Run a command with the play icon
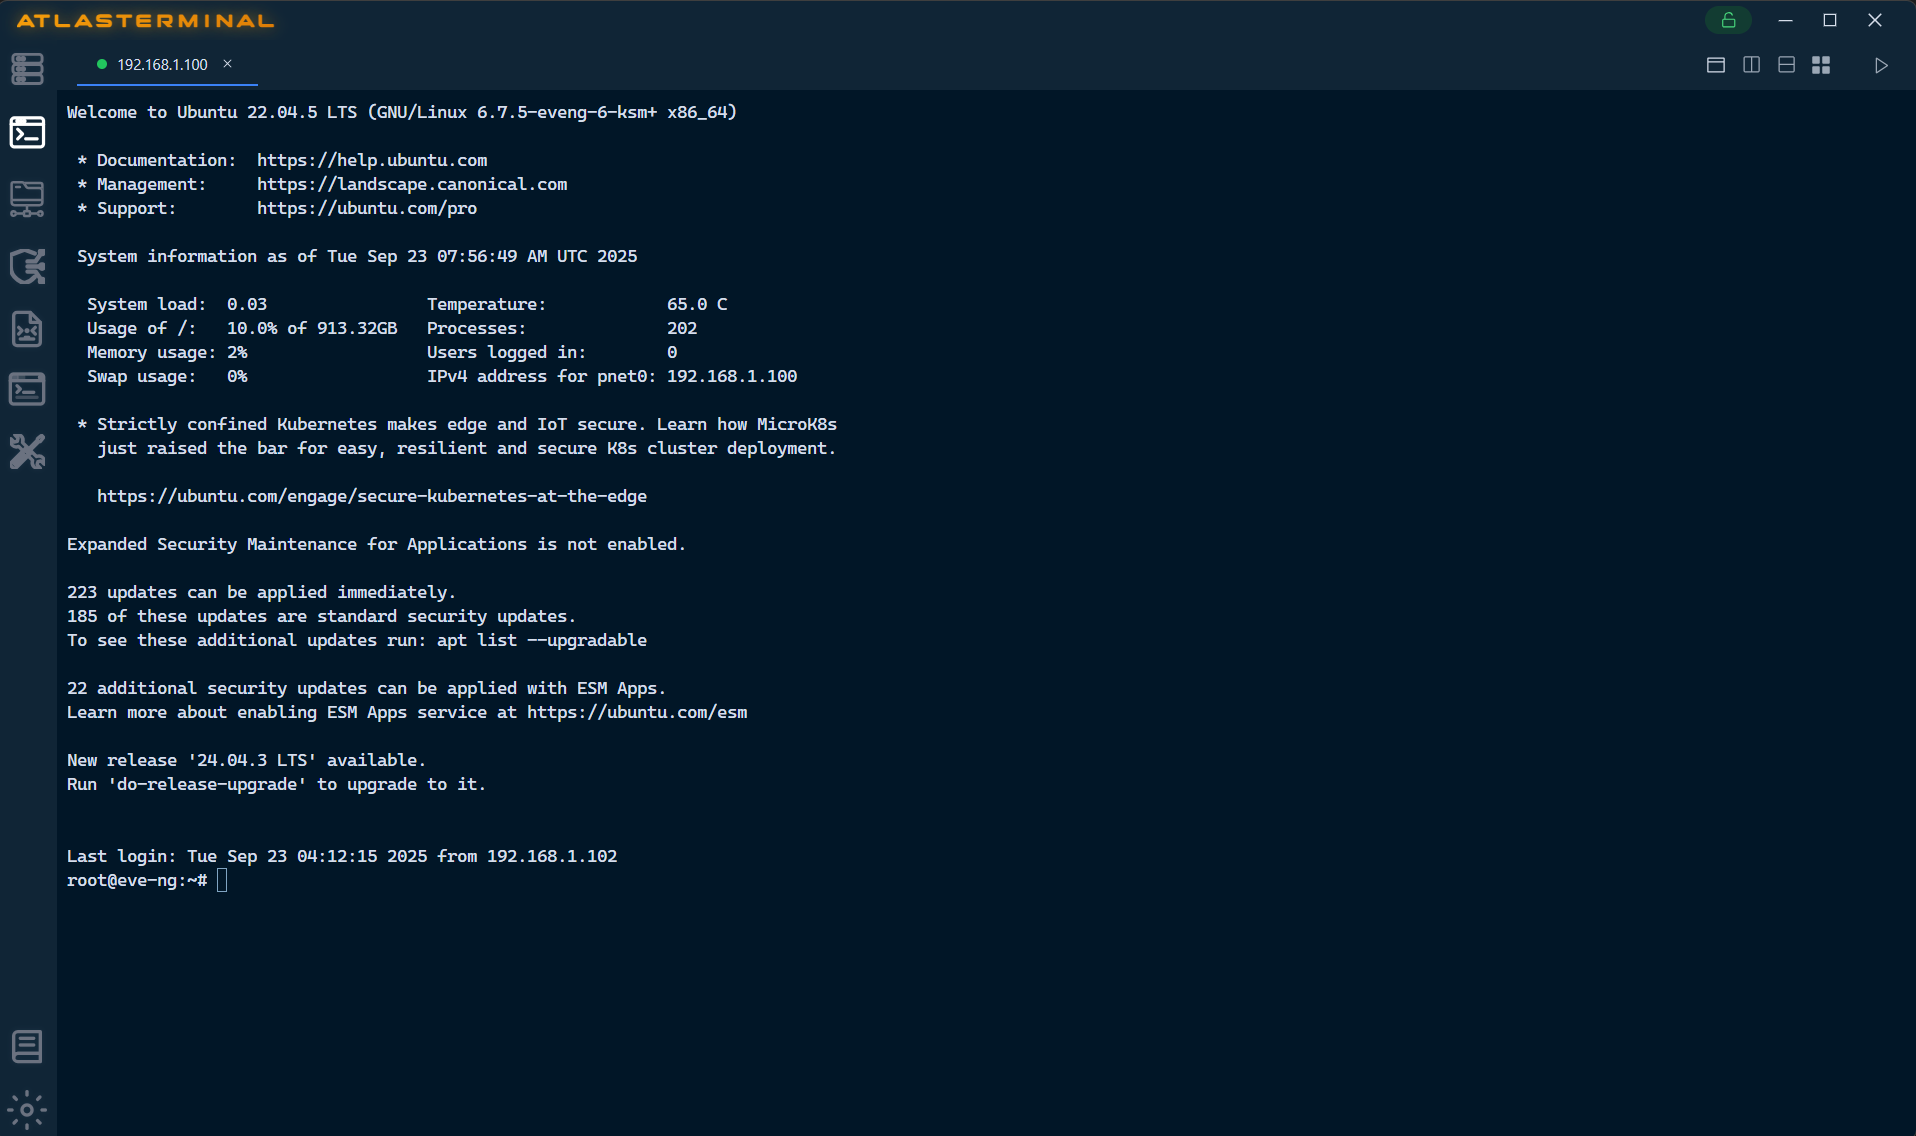This screenshot has height=1136, width=1916. click(x=1880, y=65)
